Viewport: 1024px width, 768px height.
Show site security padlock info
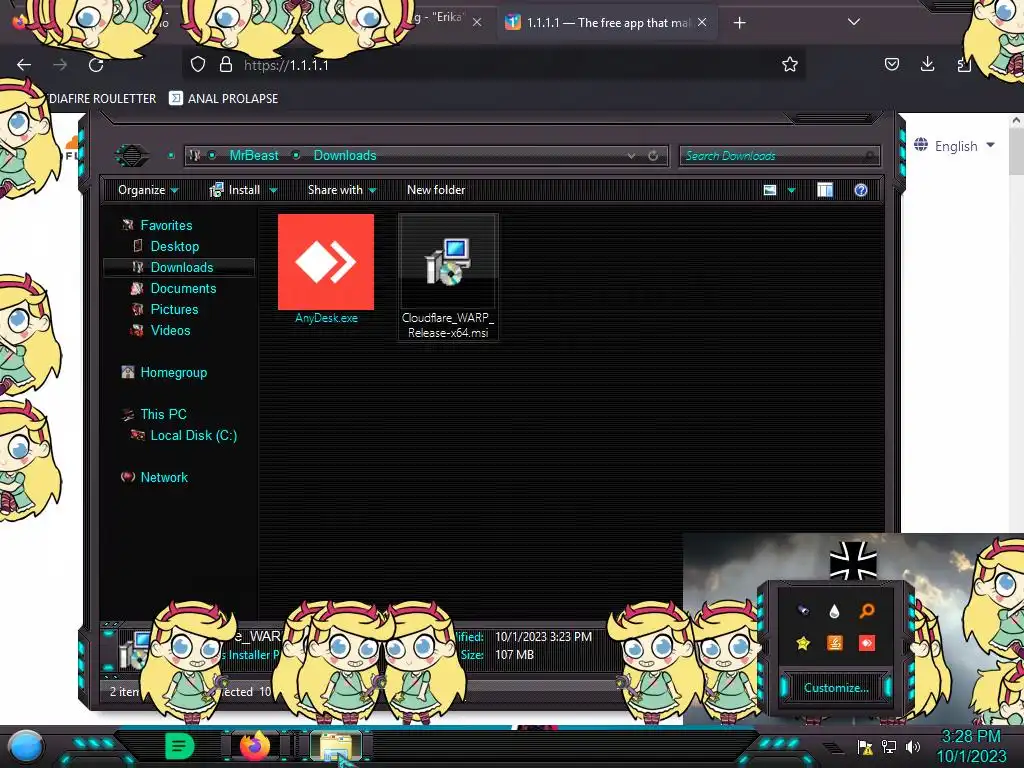coord(226,64)
